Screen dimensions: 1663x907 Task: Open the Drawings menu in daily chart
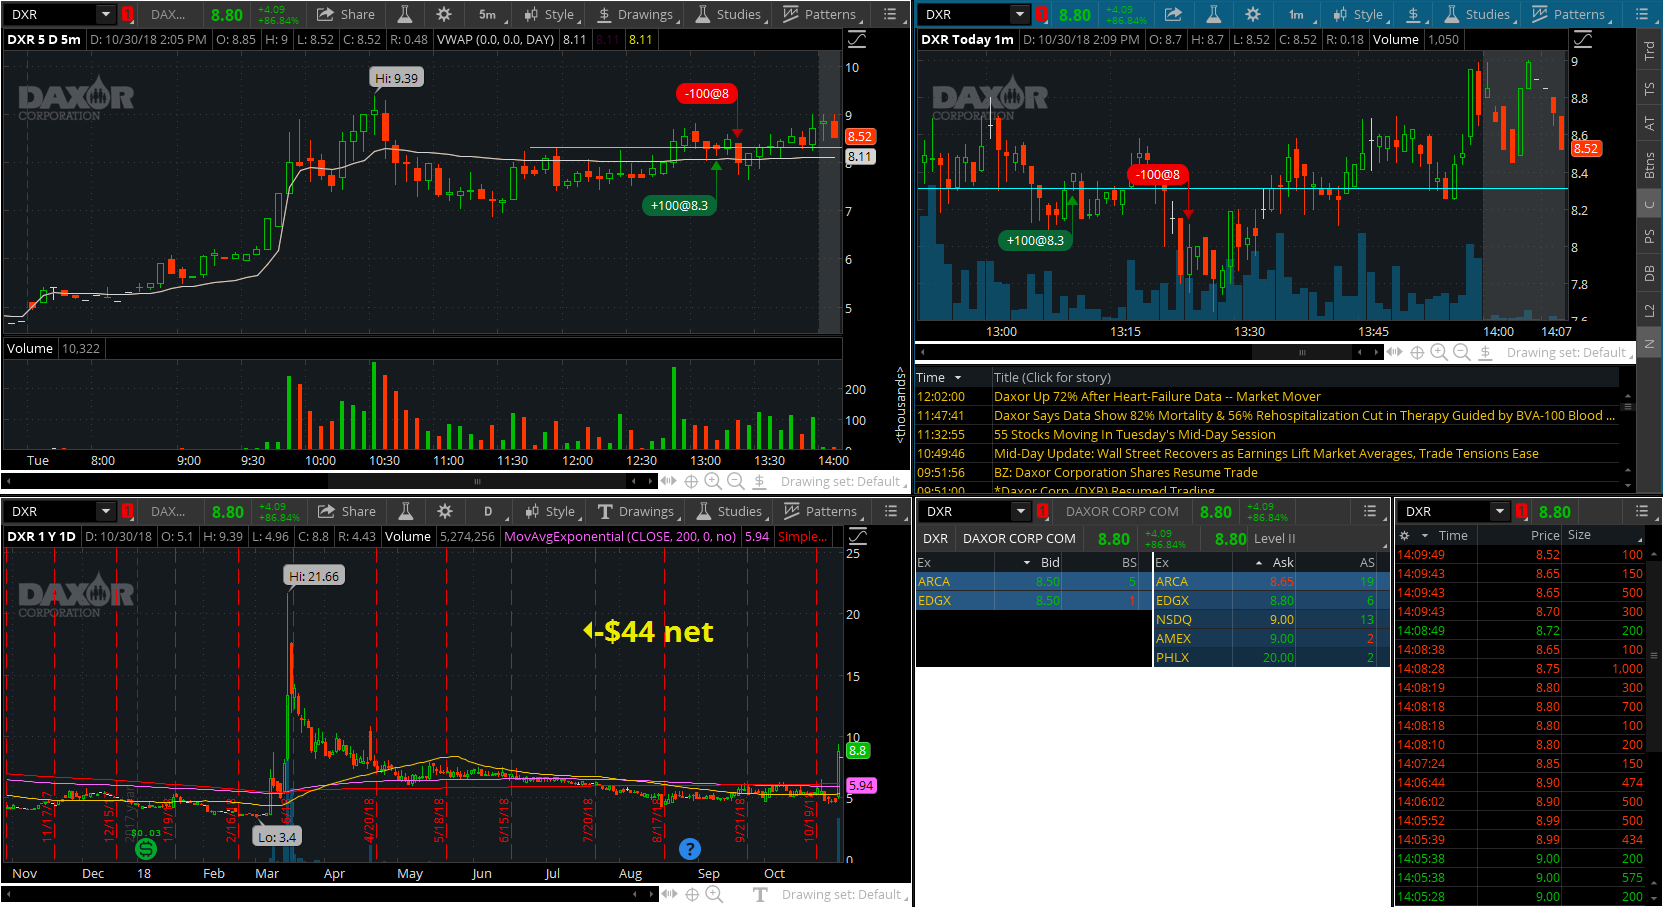coord(636,511)
